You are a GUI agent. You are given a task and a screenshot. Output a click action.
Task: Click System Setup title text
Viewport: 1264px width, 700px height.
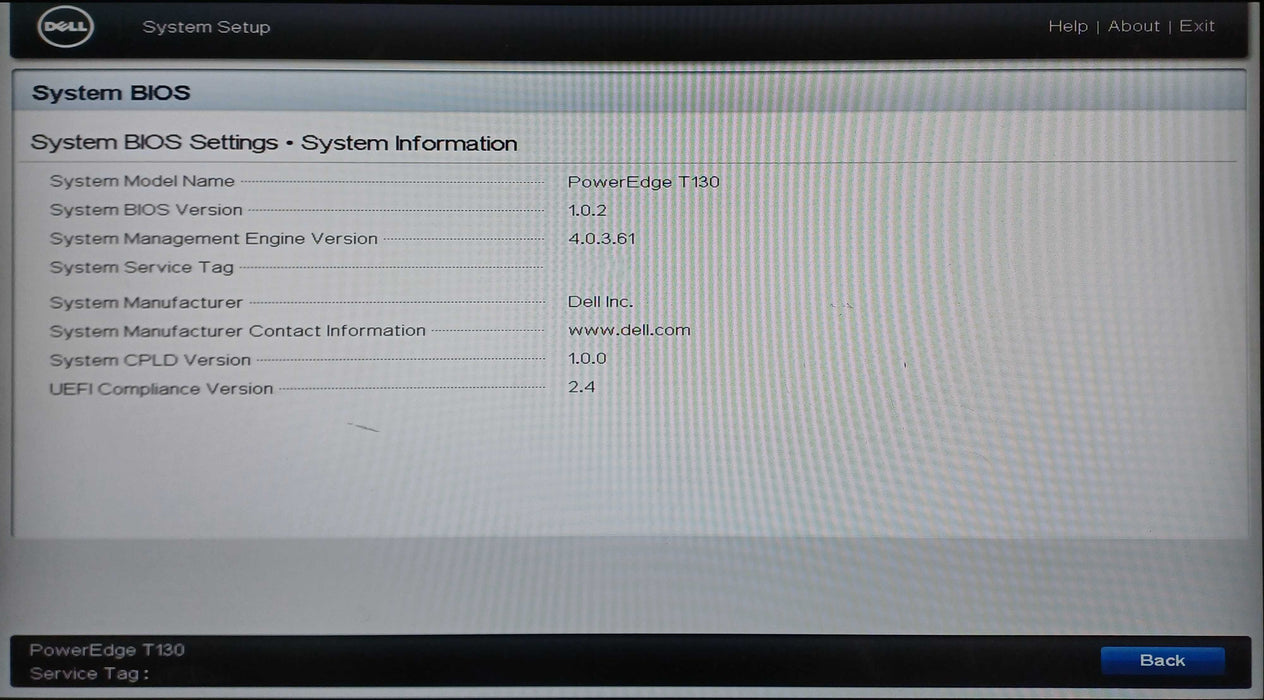[x=206, y=27]
